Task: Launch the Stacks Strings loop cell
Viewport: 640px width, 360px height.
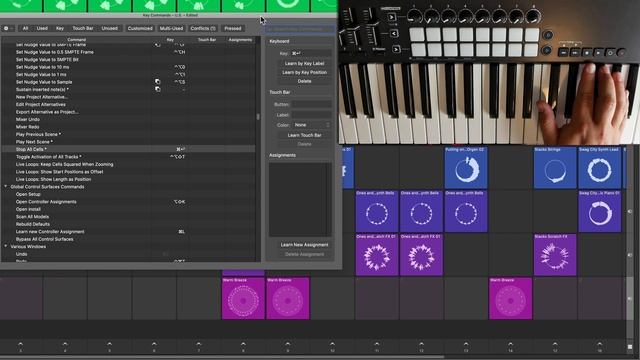Action: pyautogui.click(x=555, y=168)
